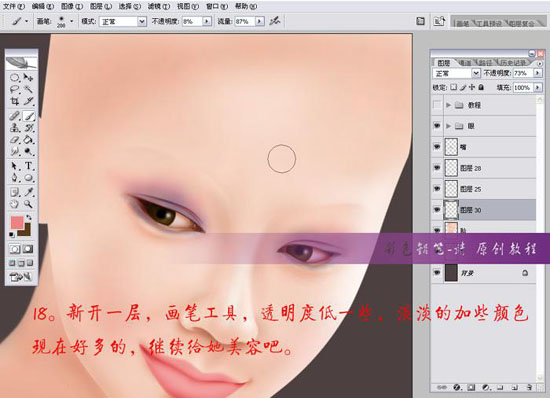This screenshot has width=550, height=398.
Task: Select the Crop tool
Action: pos(14,102)
